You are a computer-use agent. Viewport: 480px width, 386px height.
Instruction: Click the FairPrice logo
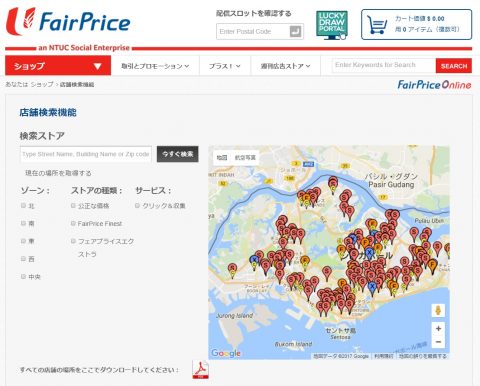click(x=68, y=22)
